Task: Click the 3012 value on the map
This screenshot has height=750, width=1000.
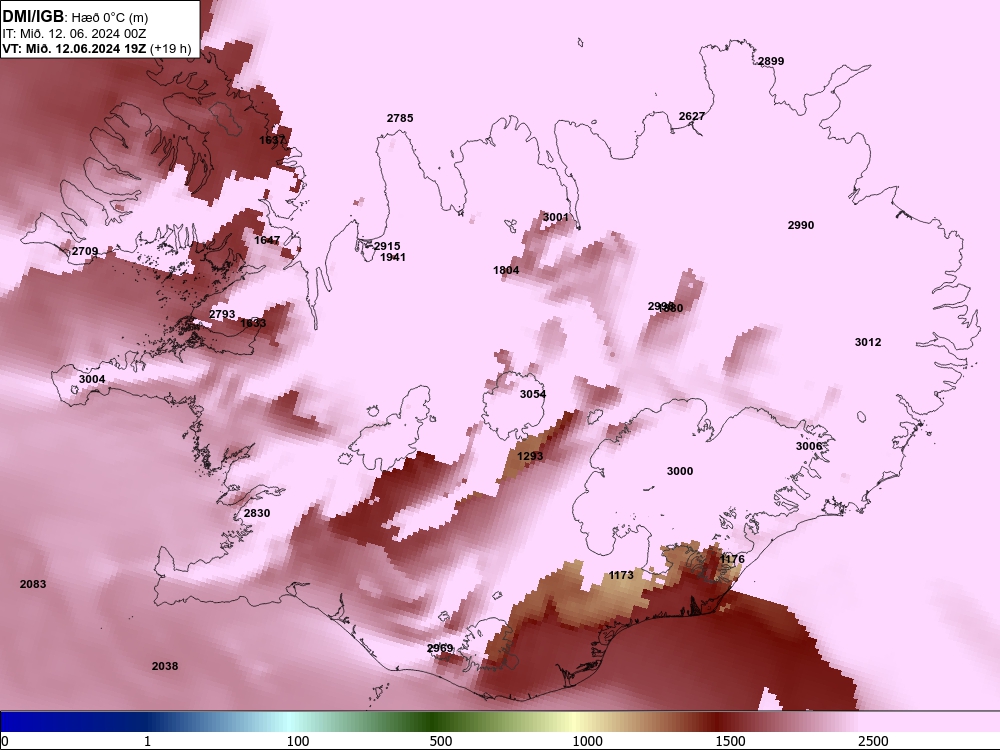Action: [x=868, y=342]
